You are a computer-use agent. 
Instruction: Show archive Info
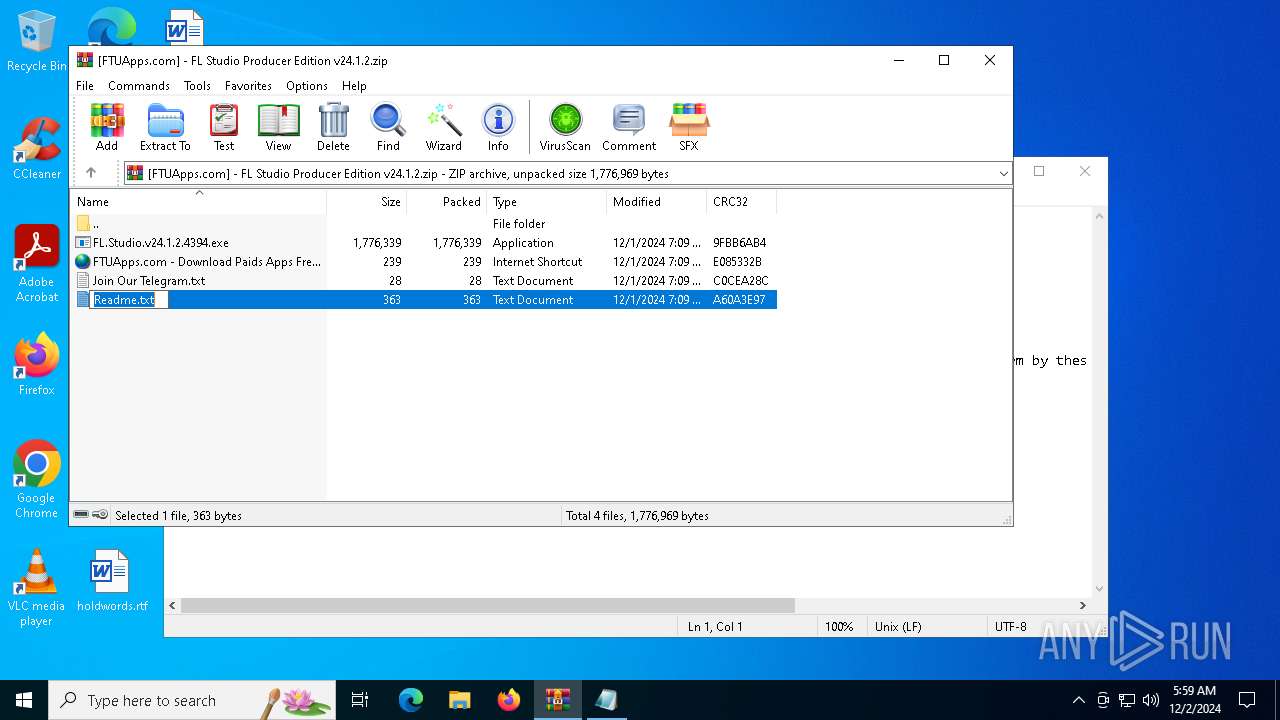tap(498, 127)
